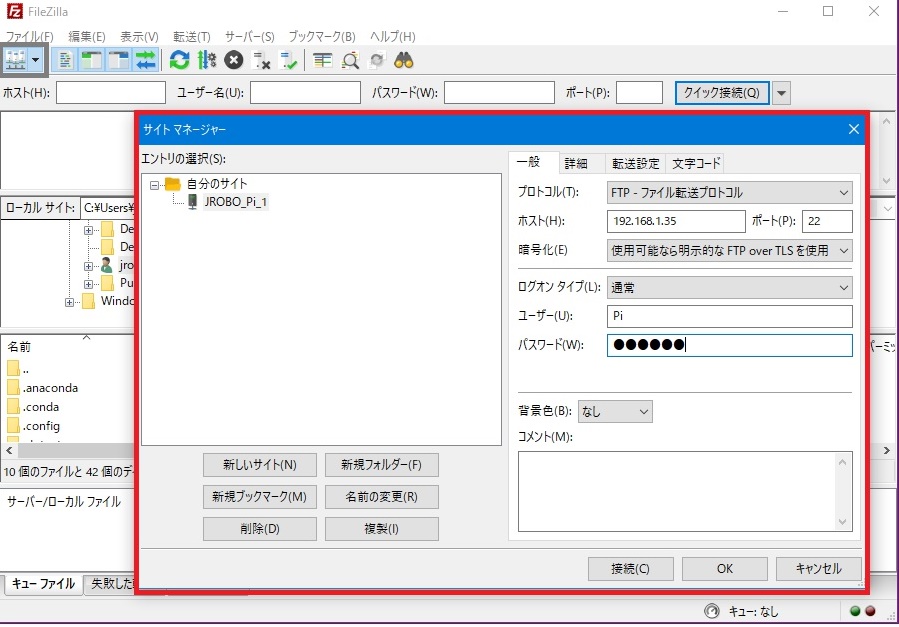The width and height of the screenshot is (899, 627).
Task: Click the Site Manager パスワード(W) field
Action: pos(729,345)
